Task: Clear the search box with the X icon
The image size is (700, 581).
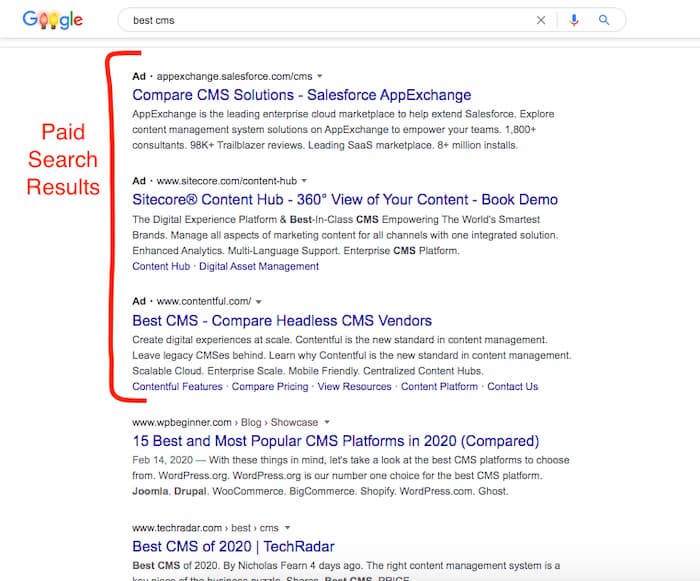Action: 541,20
